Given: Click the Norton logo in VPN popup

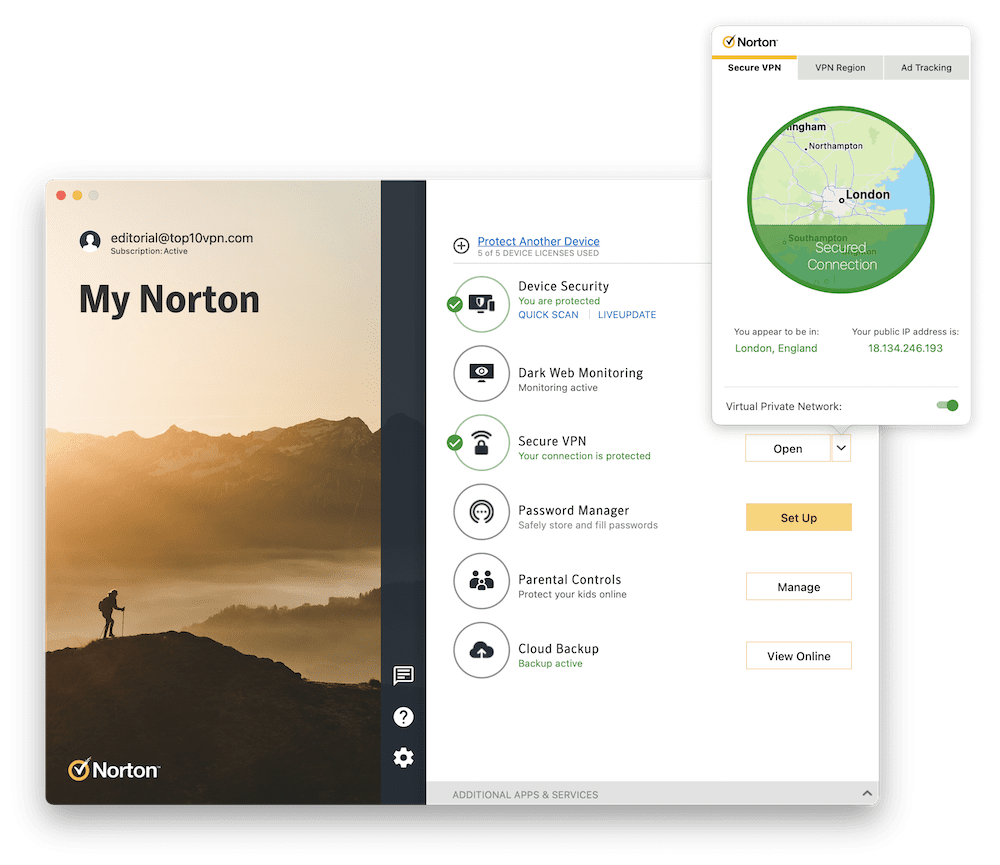Looking at the screenshot, I should pos(749,42).
